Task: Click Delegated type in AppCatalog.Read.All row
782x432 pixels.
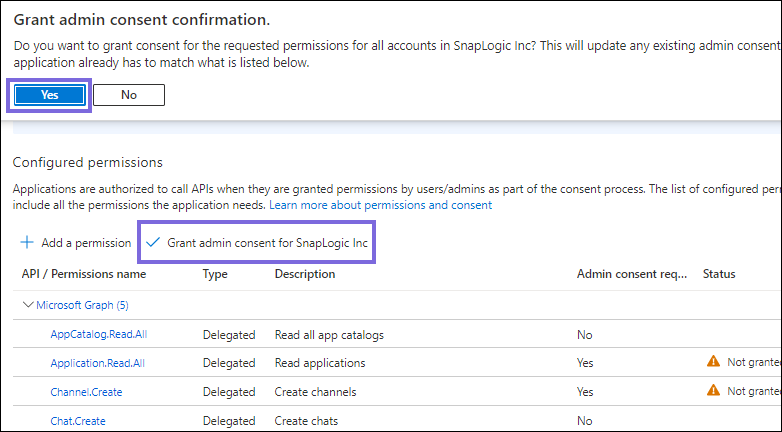Action: pyautogui.click(x=229, y=335)
